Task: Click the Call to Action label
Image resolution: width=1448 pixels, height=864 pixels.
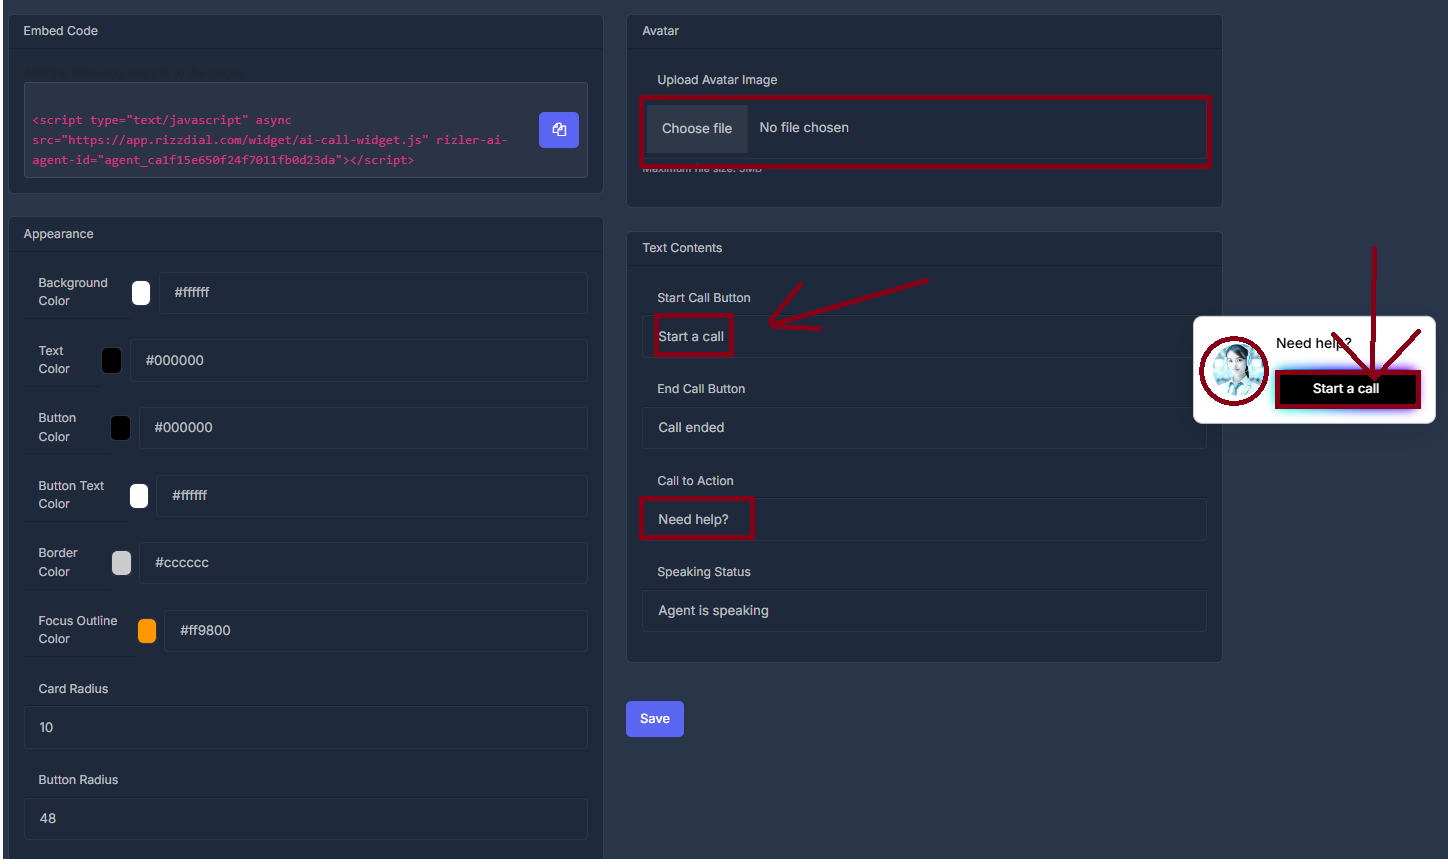Action: pos(695,481)
